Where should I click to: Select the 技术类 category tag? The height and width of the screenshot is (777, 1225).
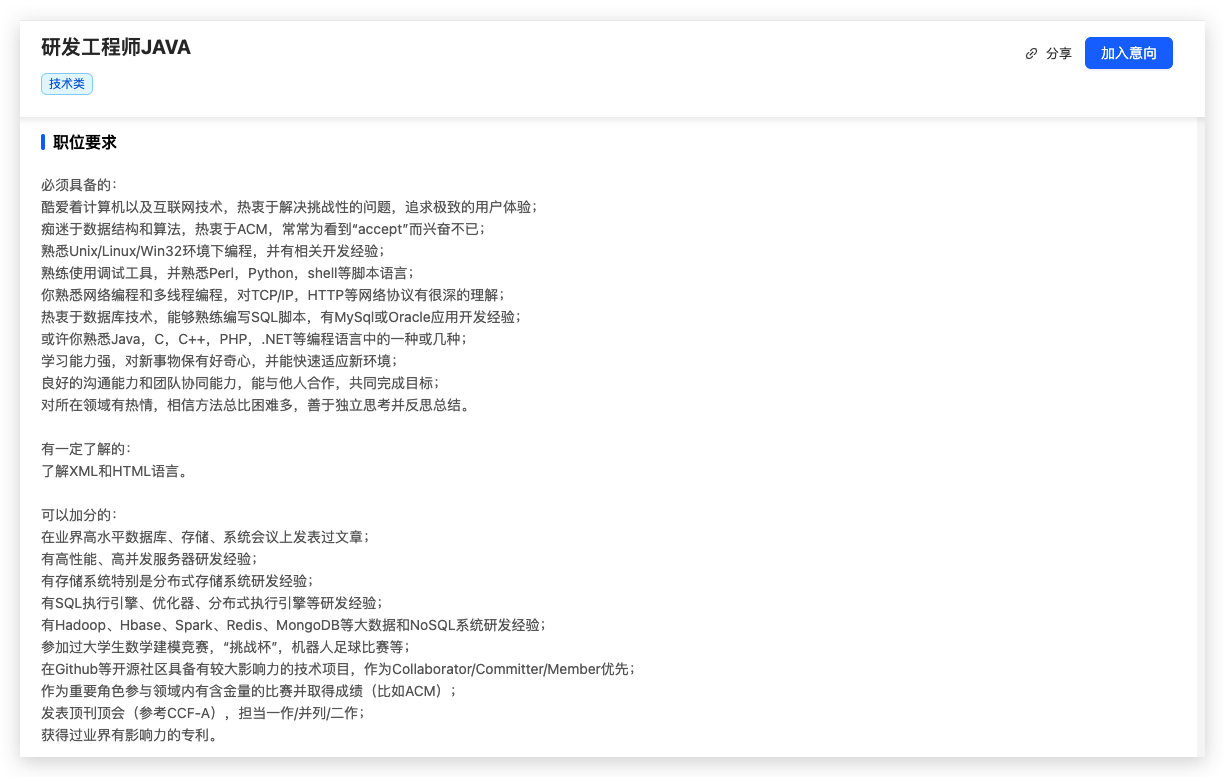click(x=67, y=84)
